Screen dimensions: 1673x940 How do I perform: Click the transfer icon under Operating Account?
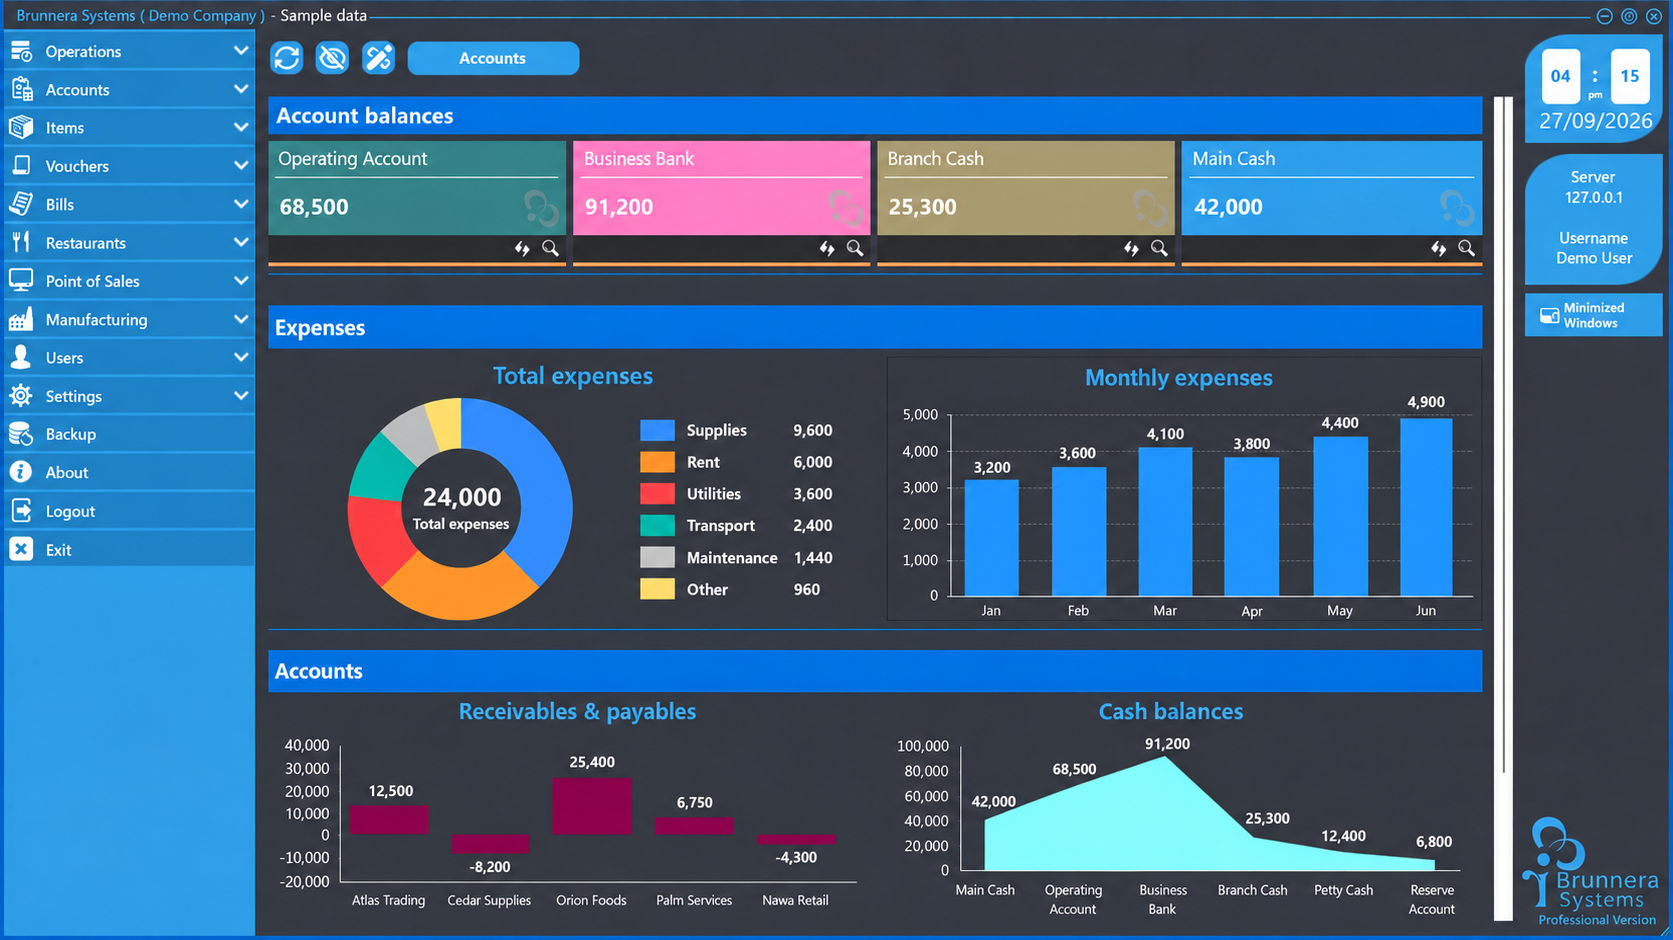click(522, 248)
